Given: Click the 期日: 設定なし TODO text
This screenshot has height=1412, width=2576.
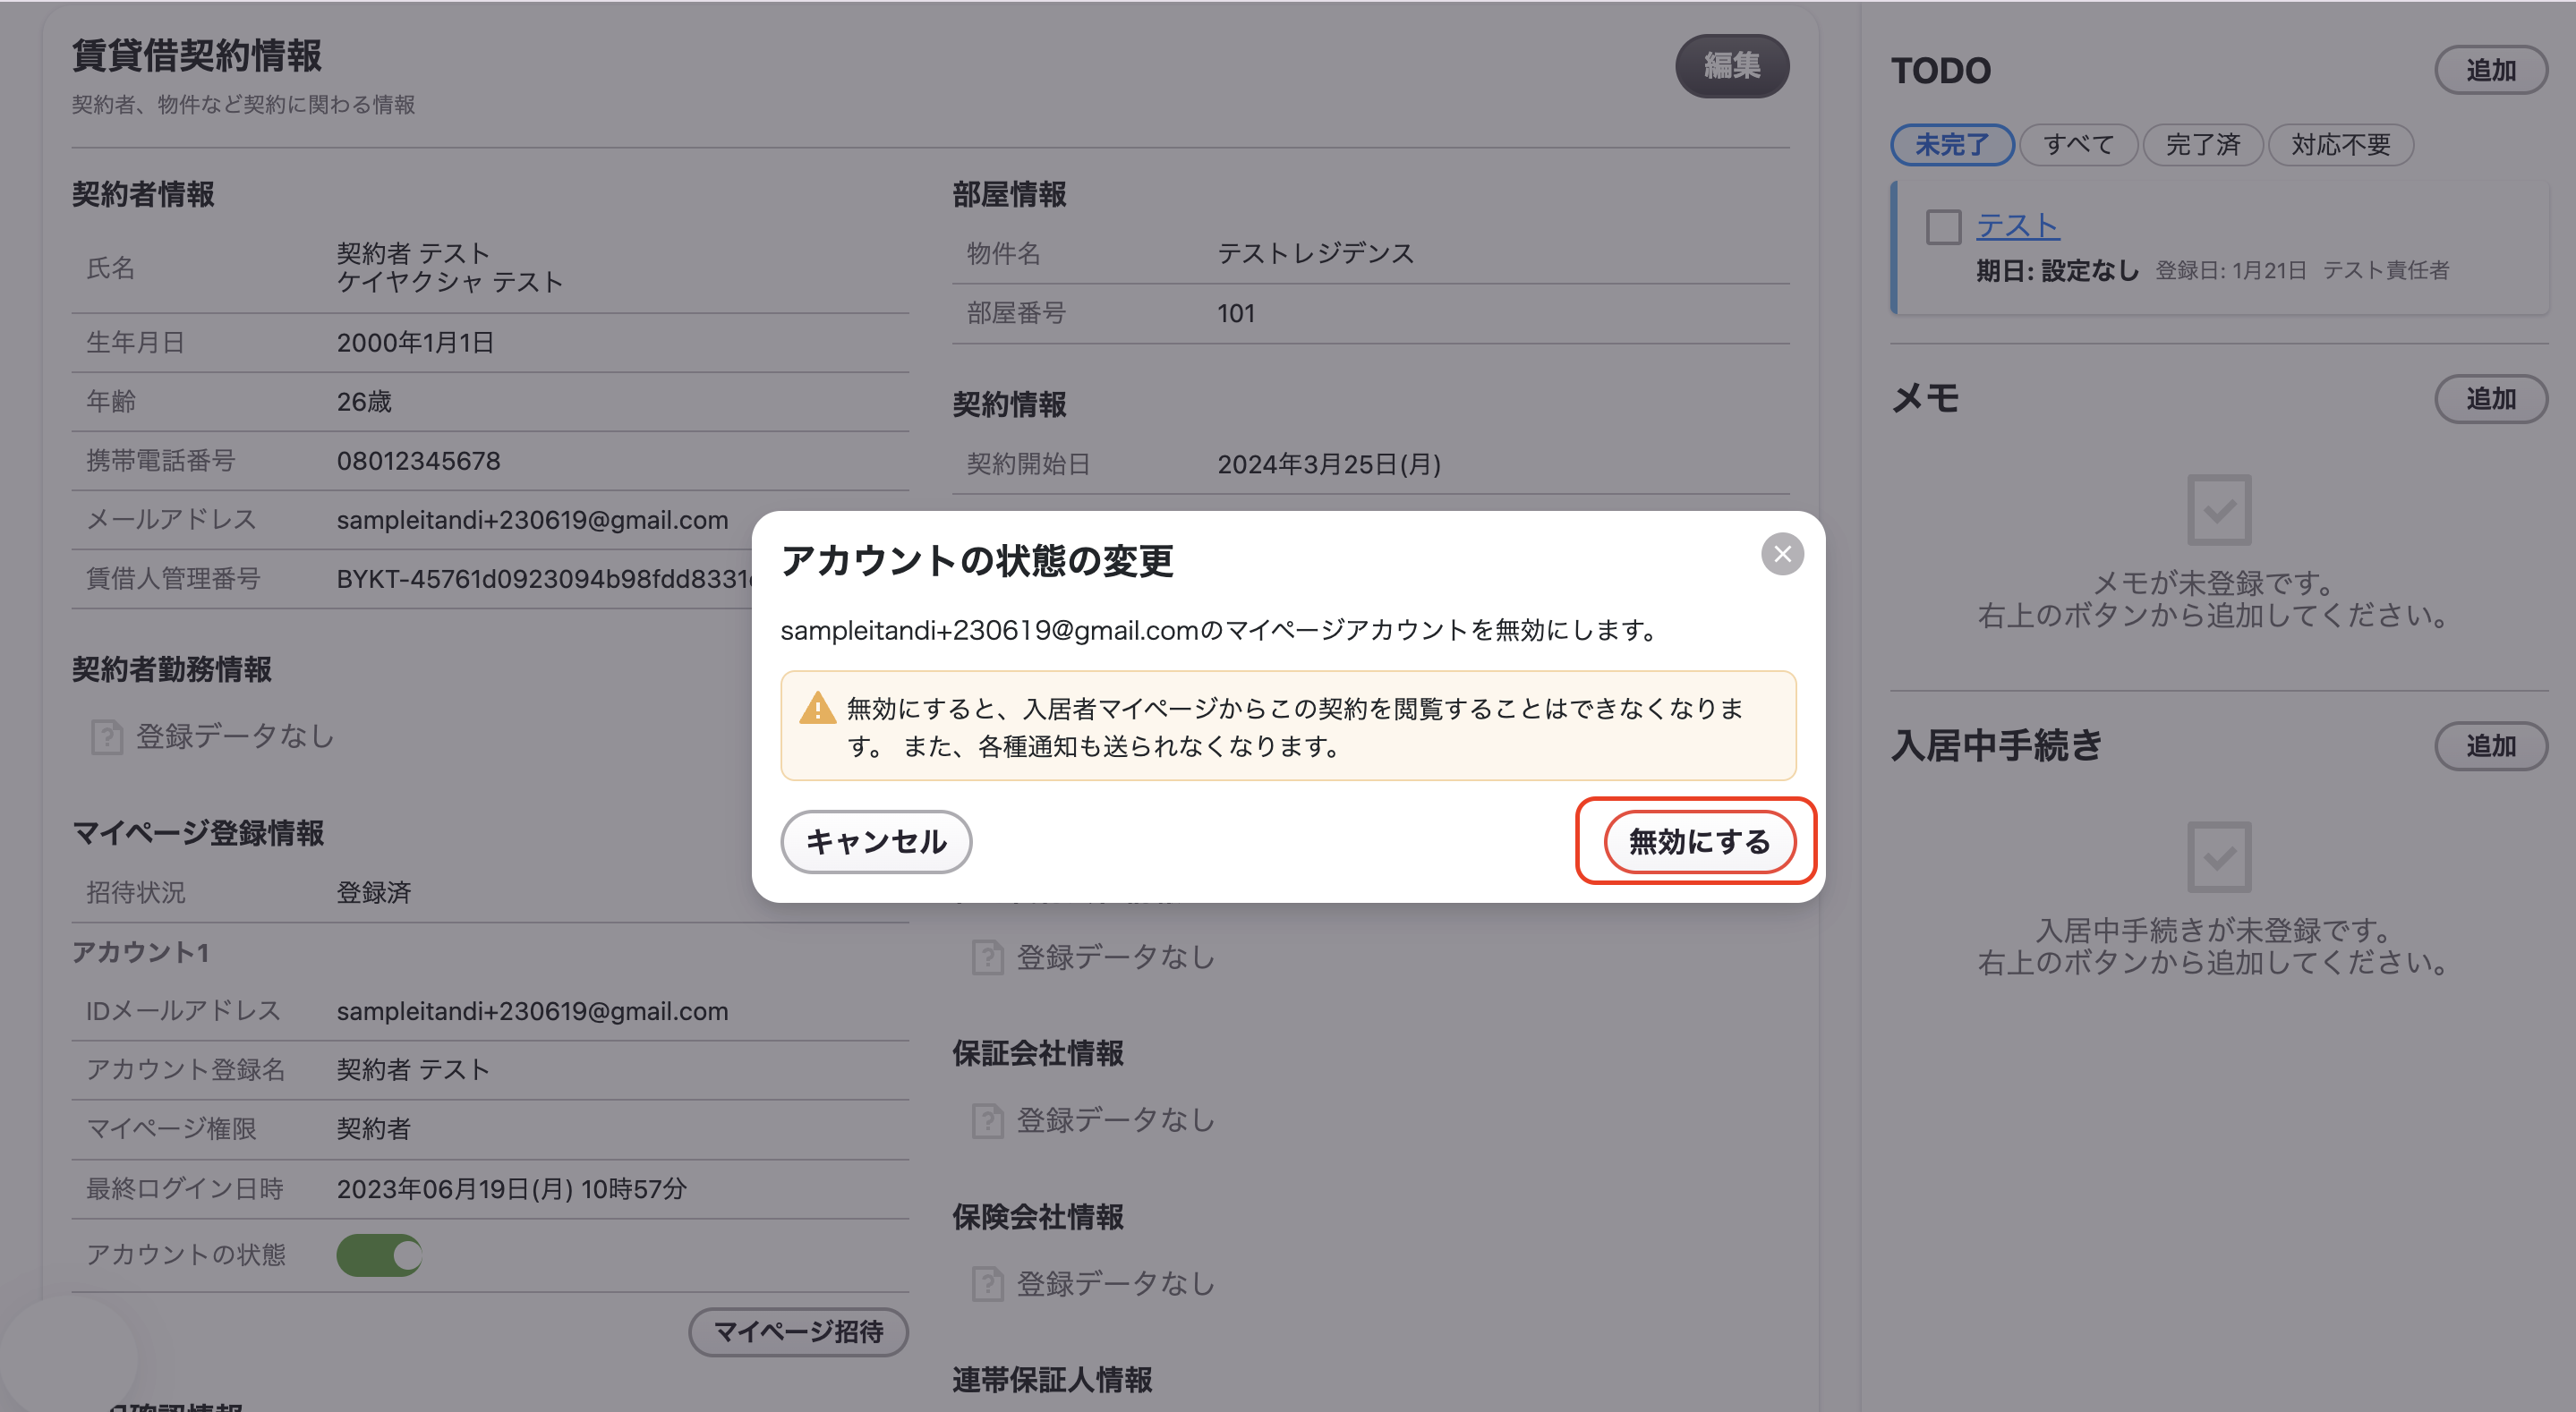Looking at the screenshot, I should pos(2056,271).
